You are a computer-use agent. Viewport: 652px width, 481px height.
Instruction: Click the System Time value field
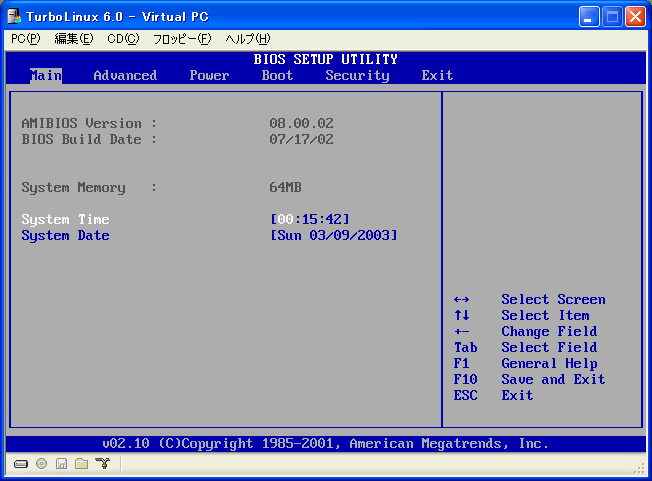[x=310, y=219]
